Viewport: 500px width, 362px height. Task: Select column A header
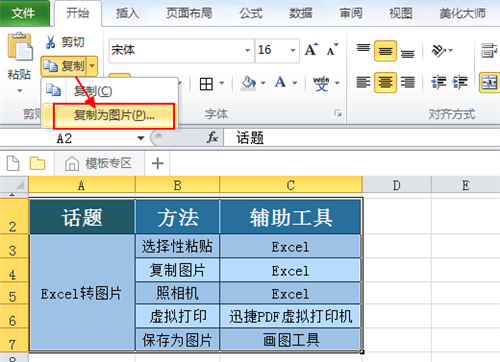[x=81, y=185]
